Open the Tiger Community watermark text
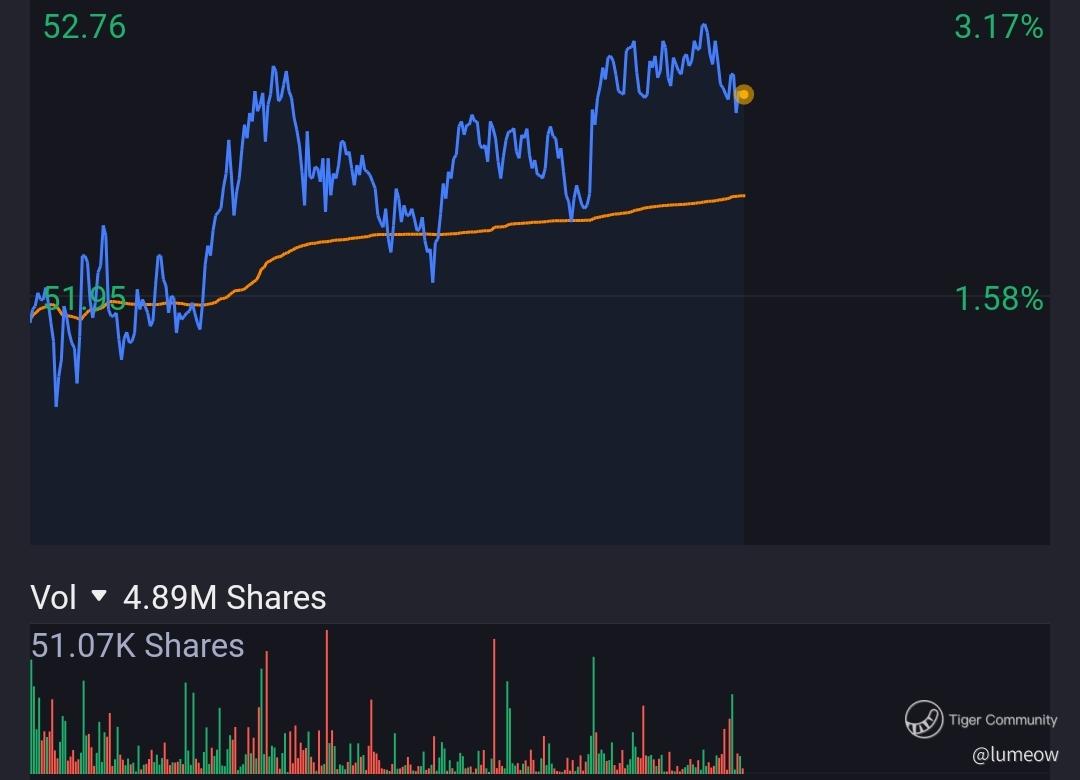This screenshot has width=1080, height=780. 1002,720
